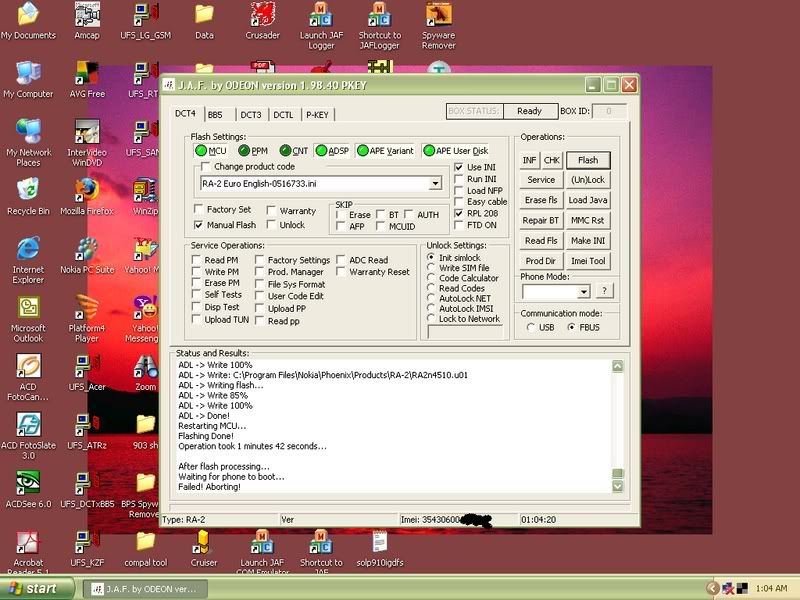Click the Flash operation button

[588, 160]
